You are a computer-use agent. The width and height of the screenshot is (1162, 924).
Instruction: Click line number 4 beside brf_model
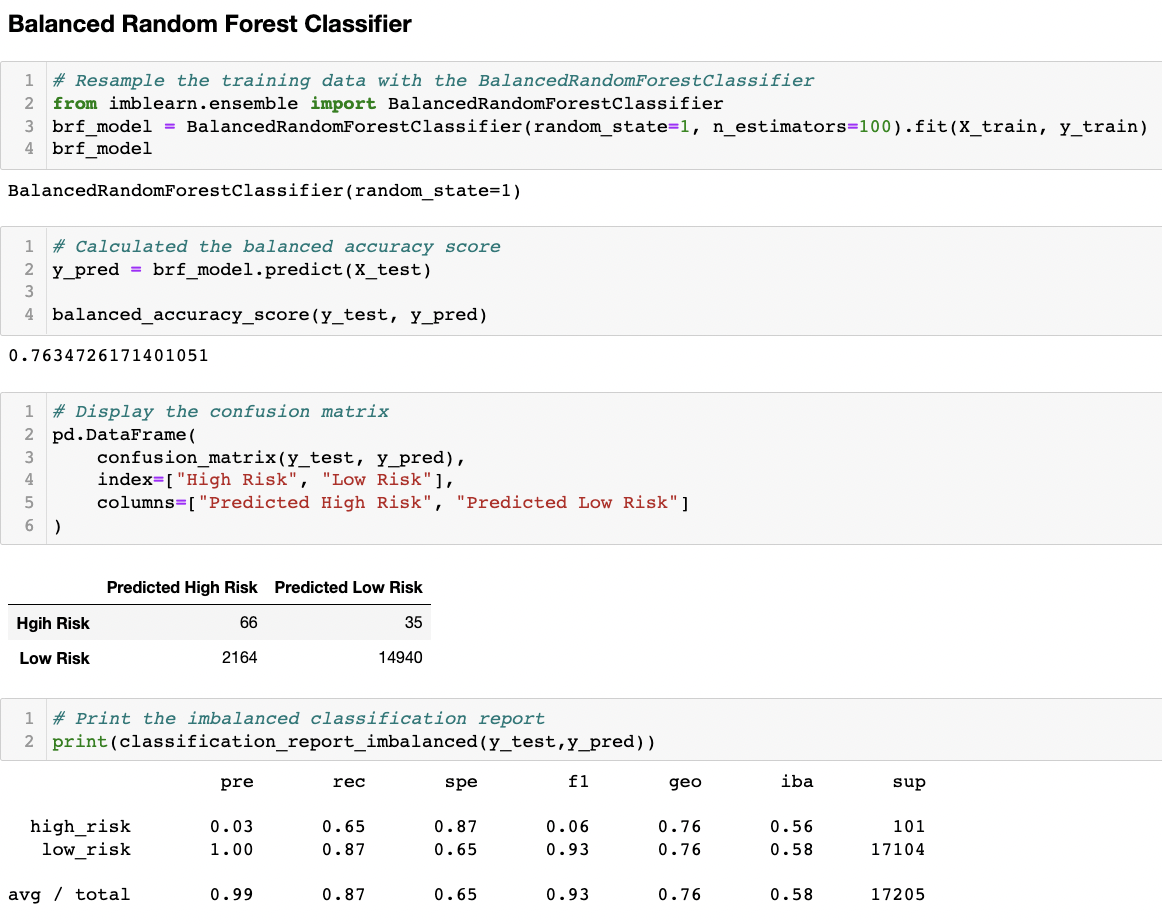click(27, 149)
